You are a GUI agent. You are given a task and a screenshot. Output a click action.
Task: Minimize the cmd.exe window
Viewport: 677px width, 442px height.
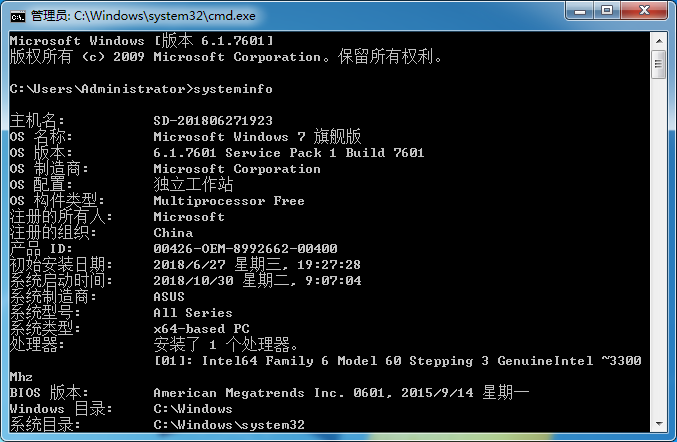pos(579,11)
